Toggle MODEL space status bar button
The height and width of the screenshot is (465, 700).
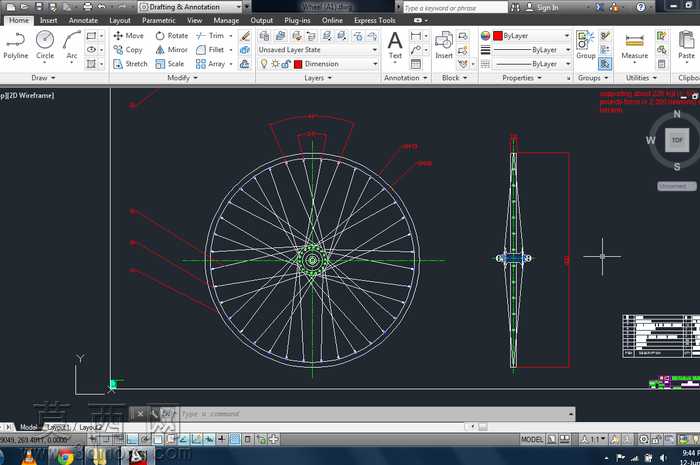click(x=532, y=440)
